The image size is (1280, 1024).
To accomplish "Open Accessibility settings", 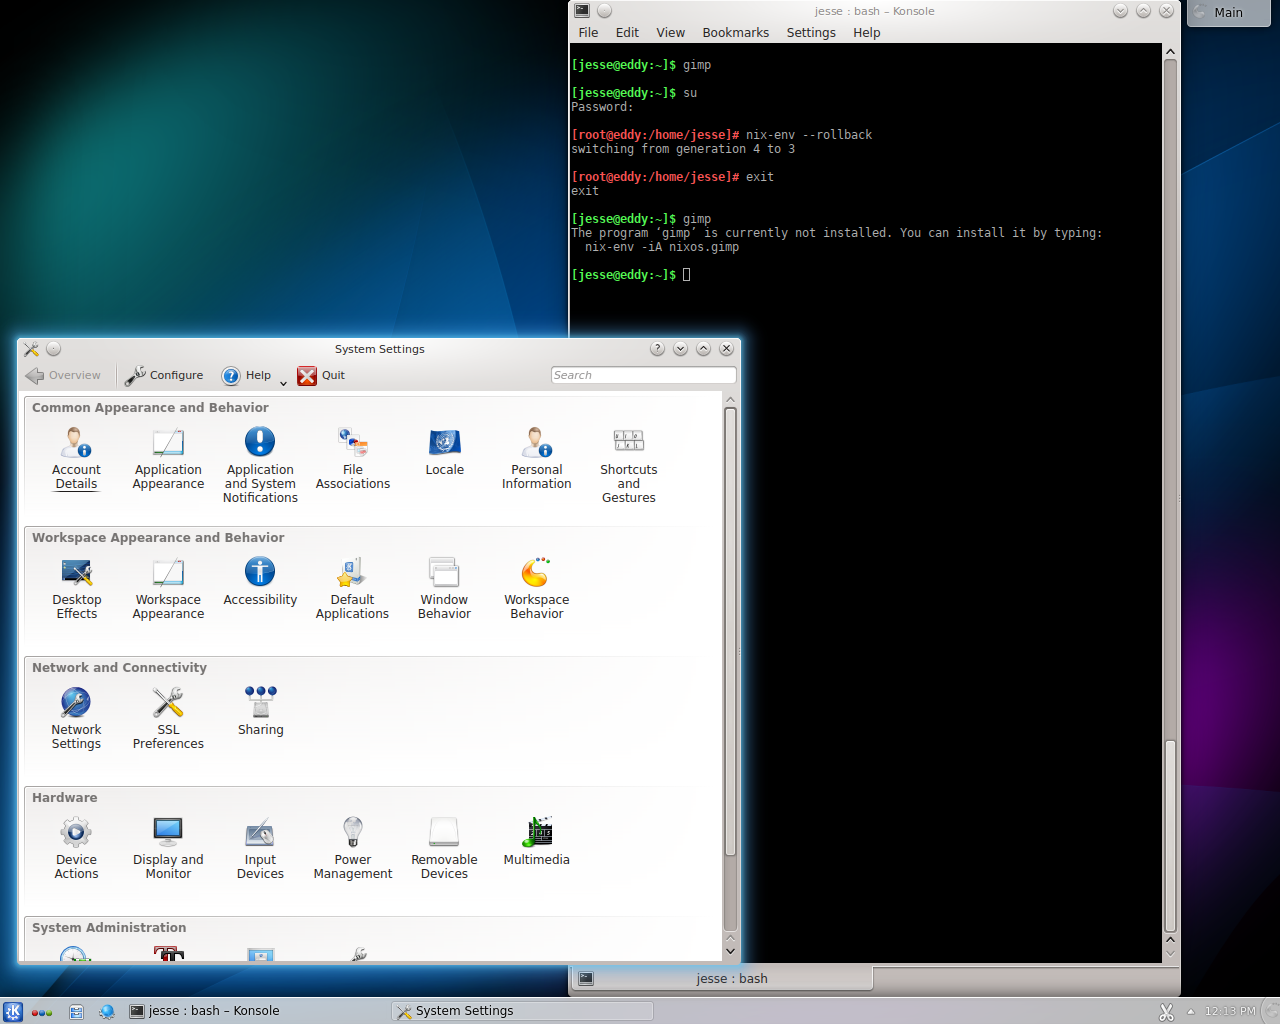I will 260,582.
